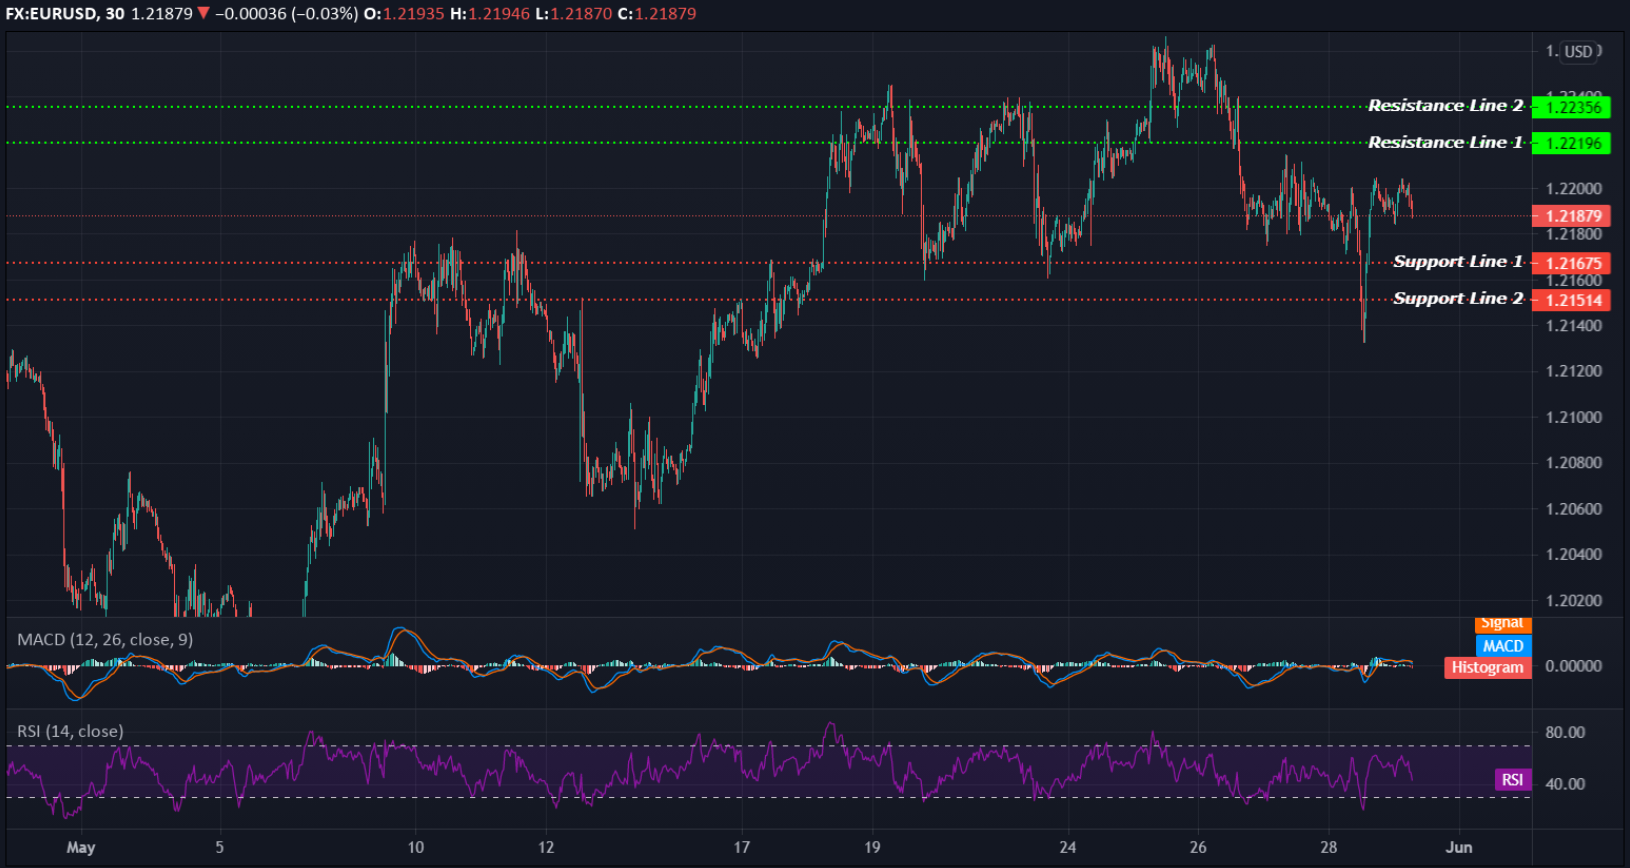Click date 24 on time axis
This screenshot has width=1630, height=868.
click(x=1068, y=847)
